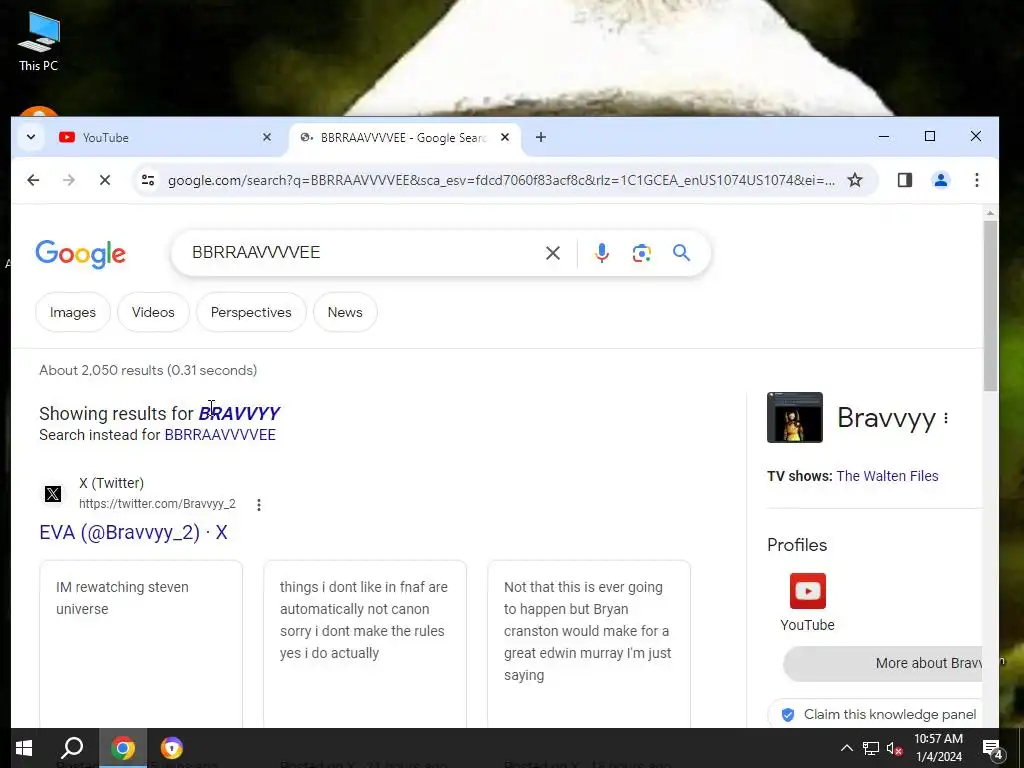
Task: Open Windows notification center
Action: point(993,748)
